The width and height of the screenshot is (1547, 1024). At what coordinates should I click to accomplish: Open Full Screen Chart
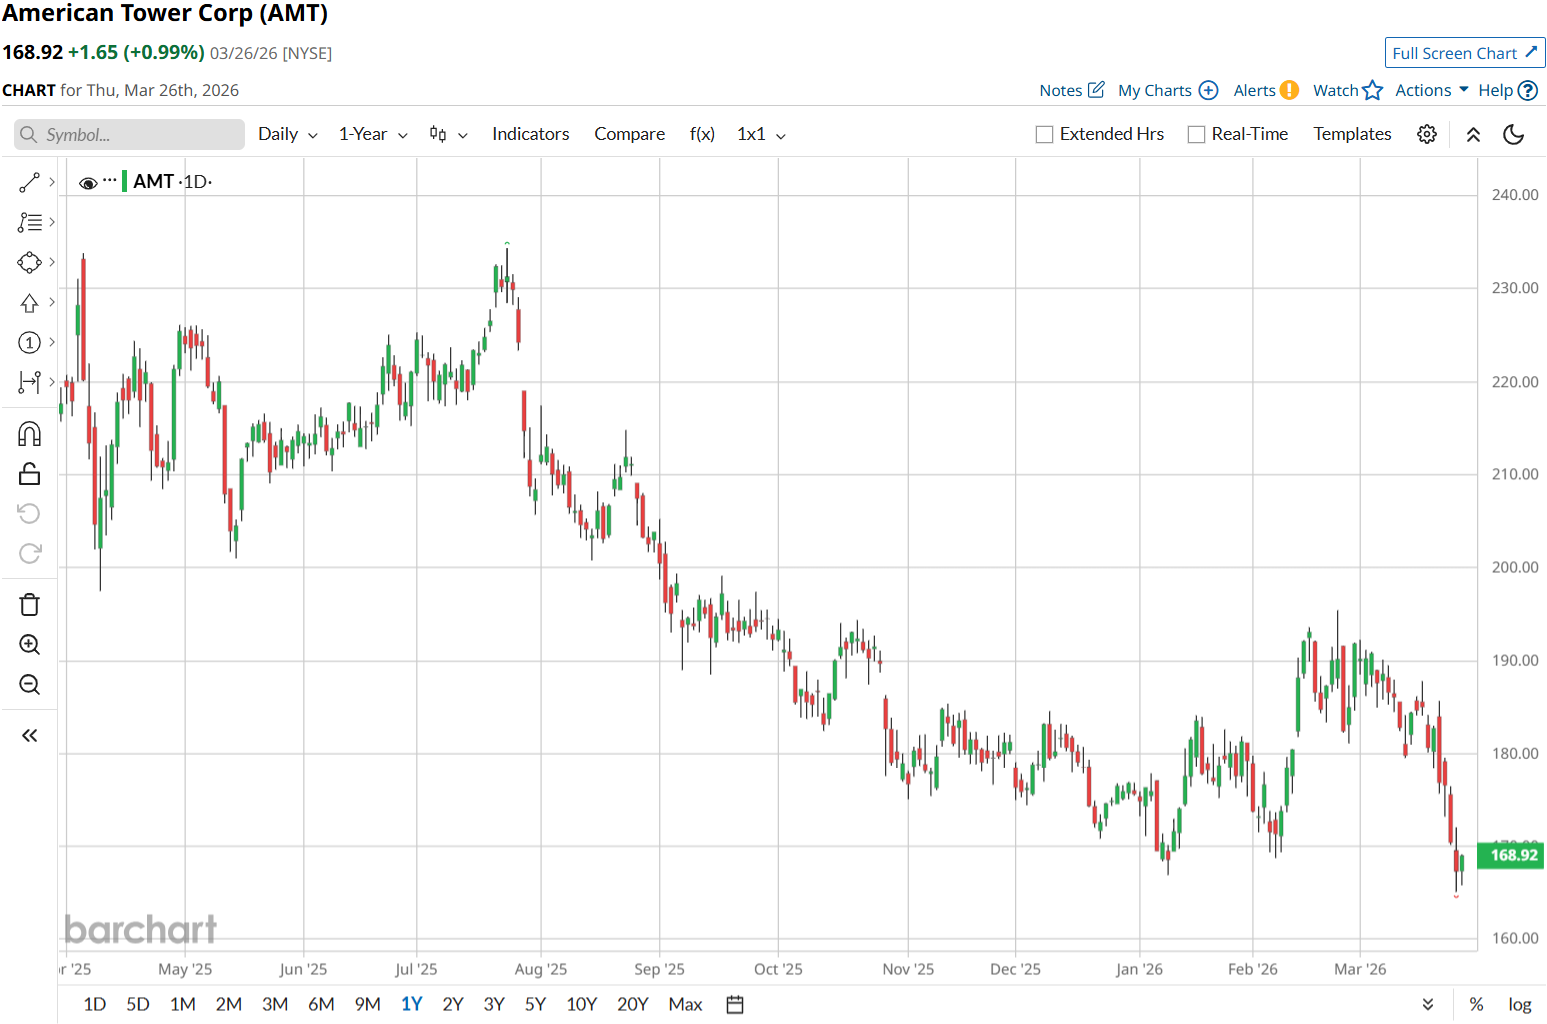pos(1465,53)
